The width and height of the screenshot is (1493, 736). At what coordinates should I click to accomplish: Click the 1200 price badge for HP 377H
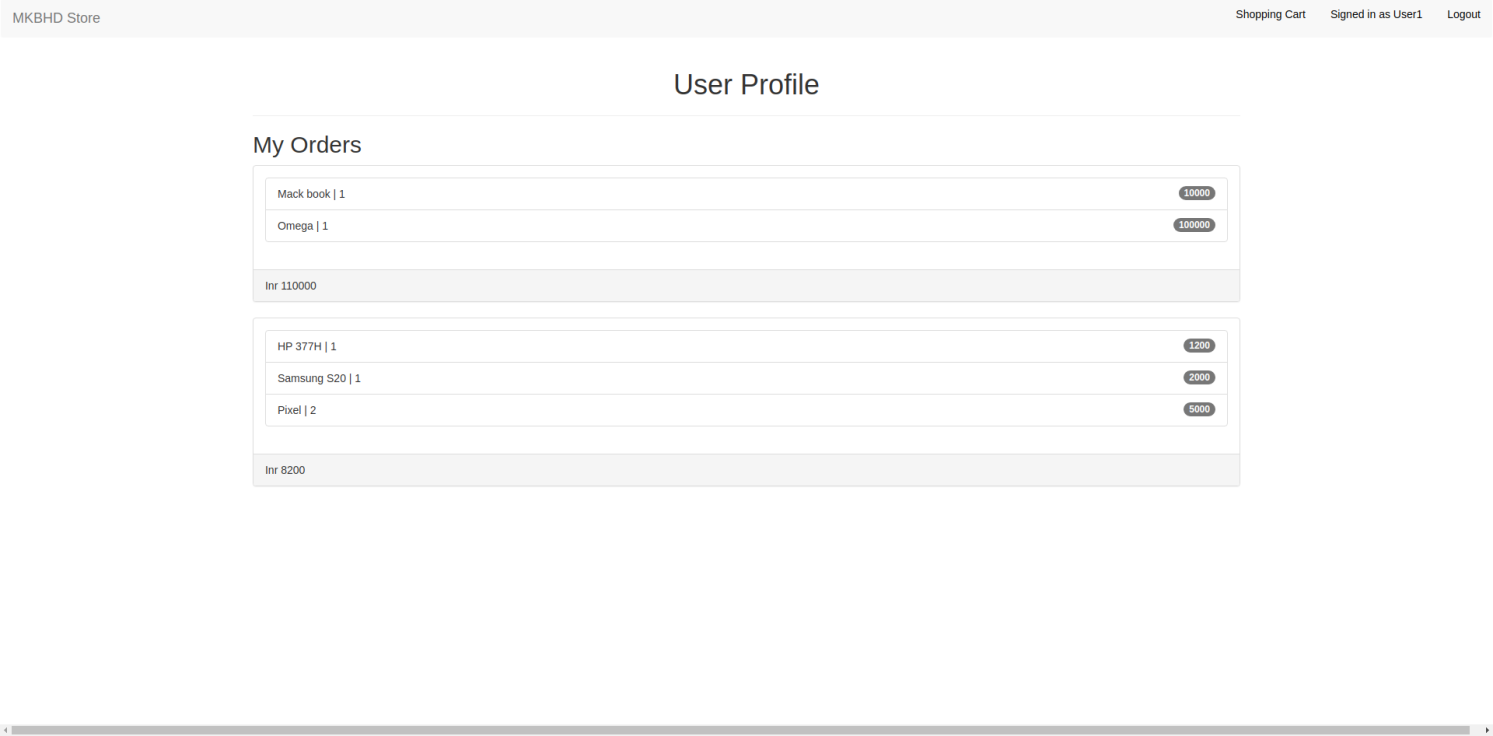(x=1198, y=345)
